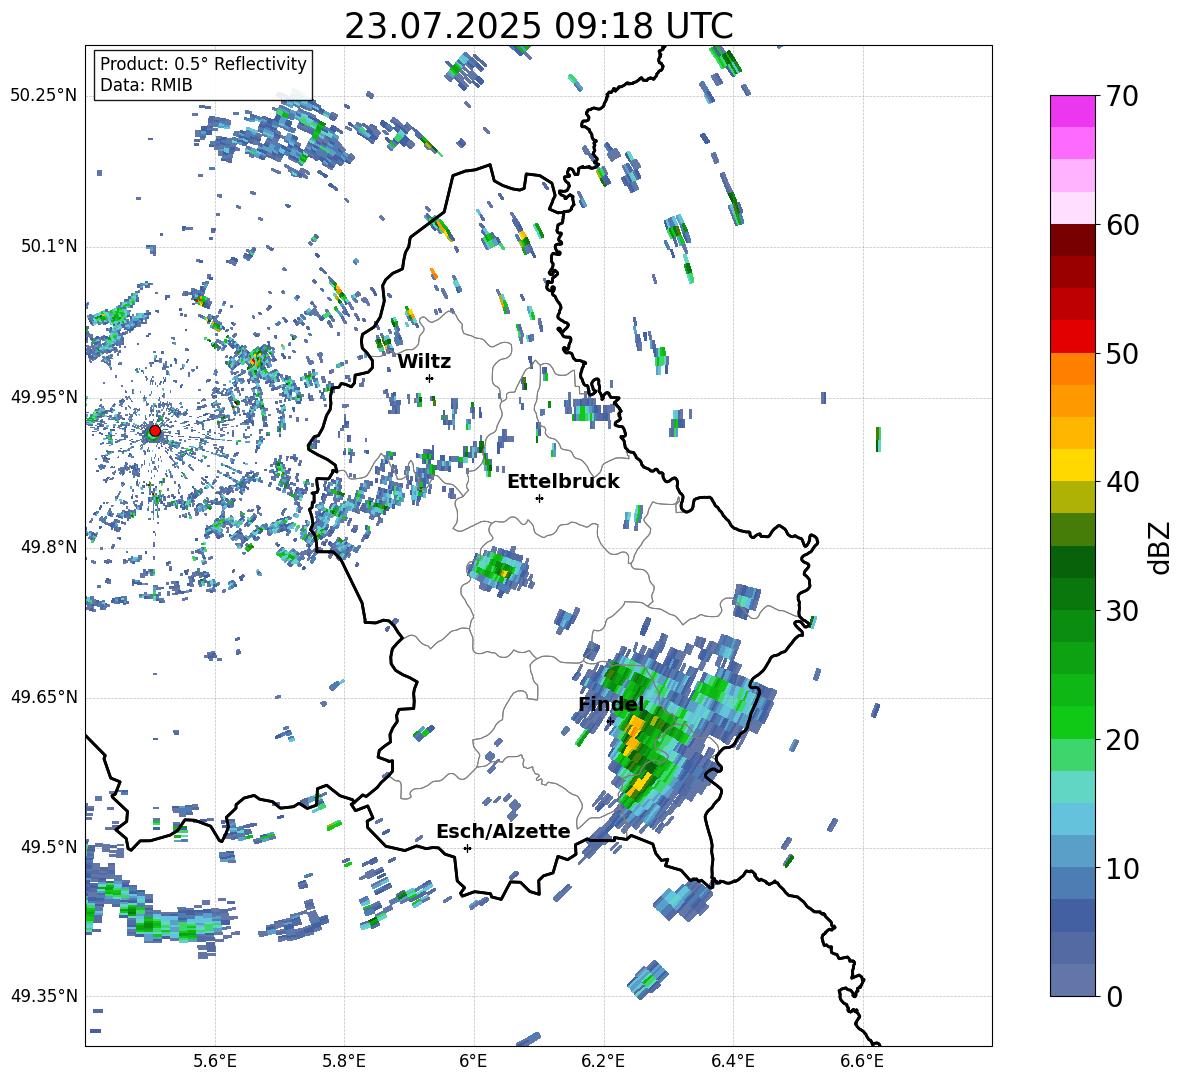Click the 50.25°N latitude label
Image resolution: width=1184 pixels, height=1081 pixels.
coord(44,96)
